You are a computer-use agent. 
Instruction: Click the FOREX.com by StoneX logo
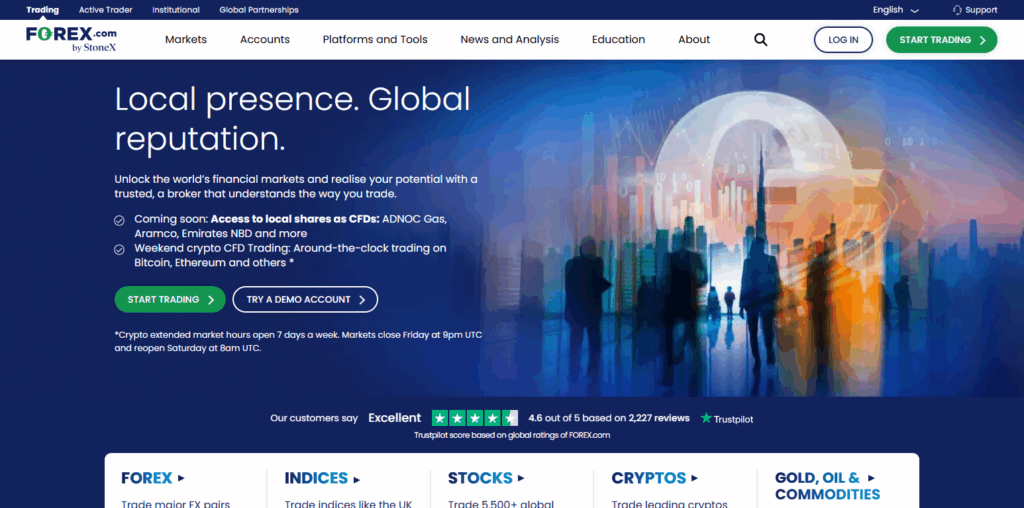coord(71,39)
